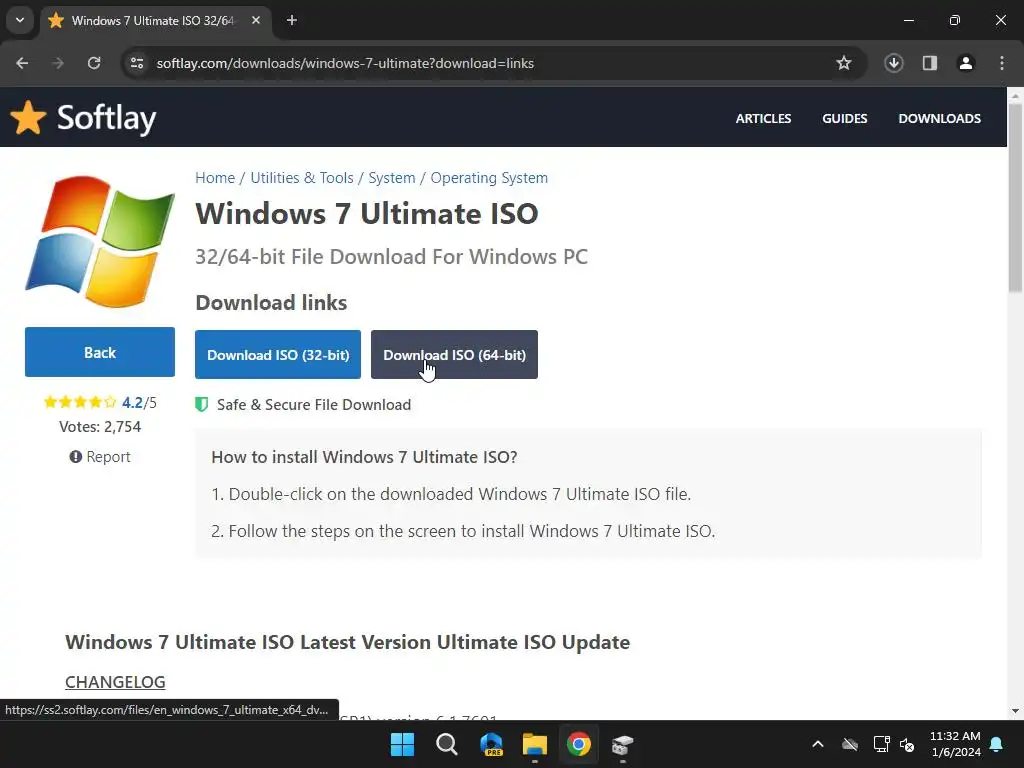Screen dimensions: 1024x768
Task: Open the ARTICLES menu item
Action: point(763,118)
